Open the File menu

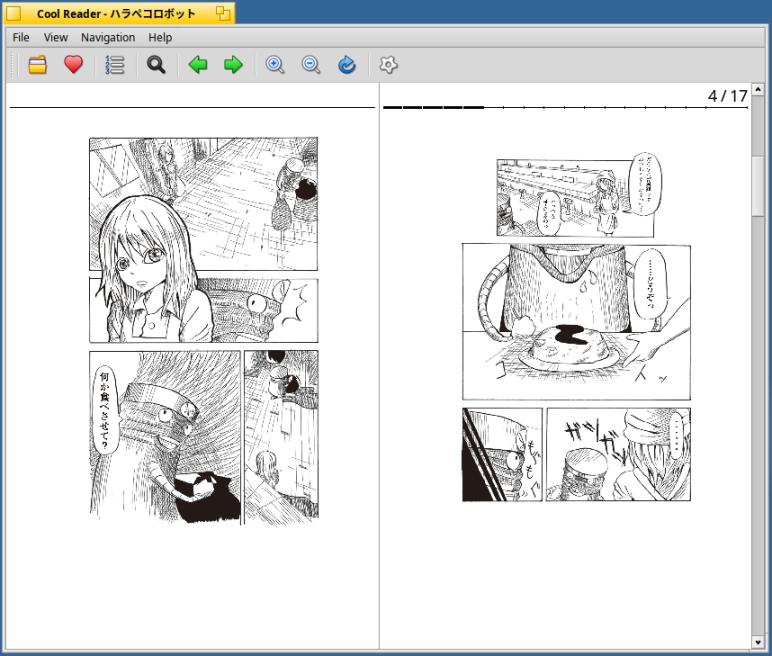(21, 37)
